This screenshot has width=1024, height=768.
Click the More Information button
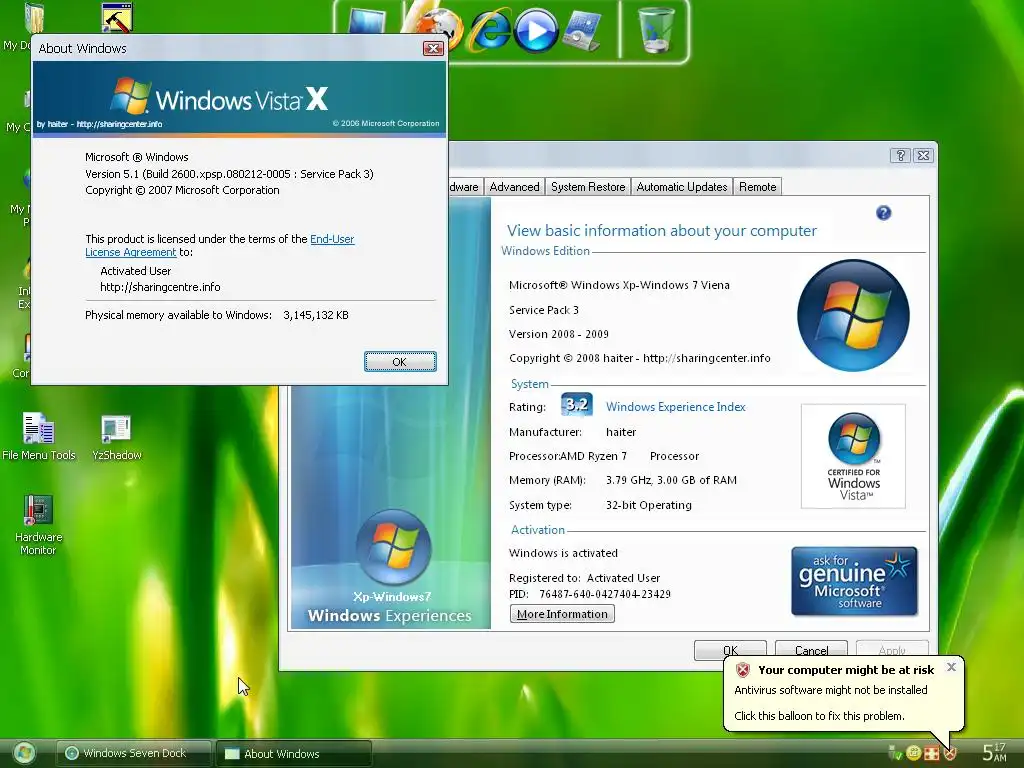[562, 614]
